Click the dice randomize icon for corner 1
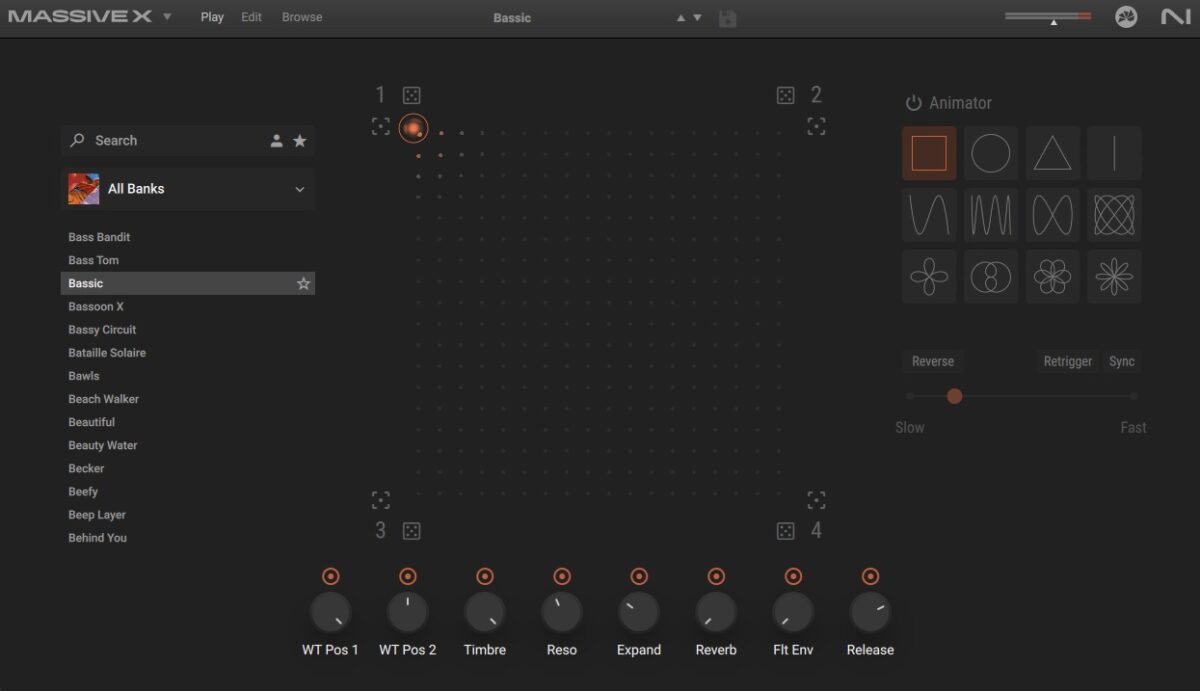This screenshot has height=691, width=1200. [411, 95]
